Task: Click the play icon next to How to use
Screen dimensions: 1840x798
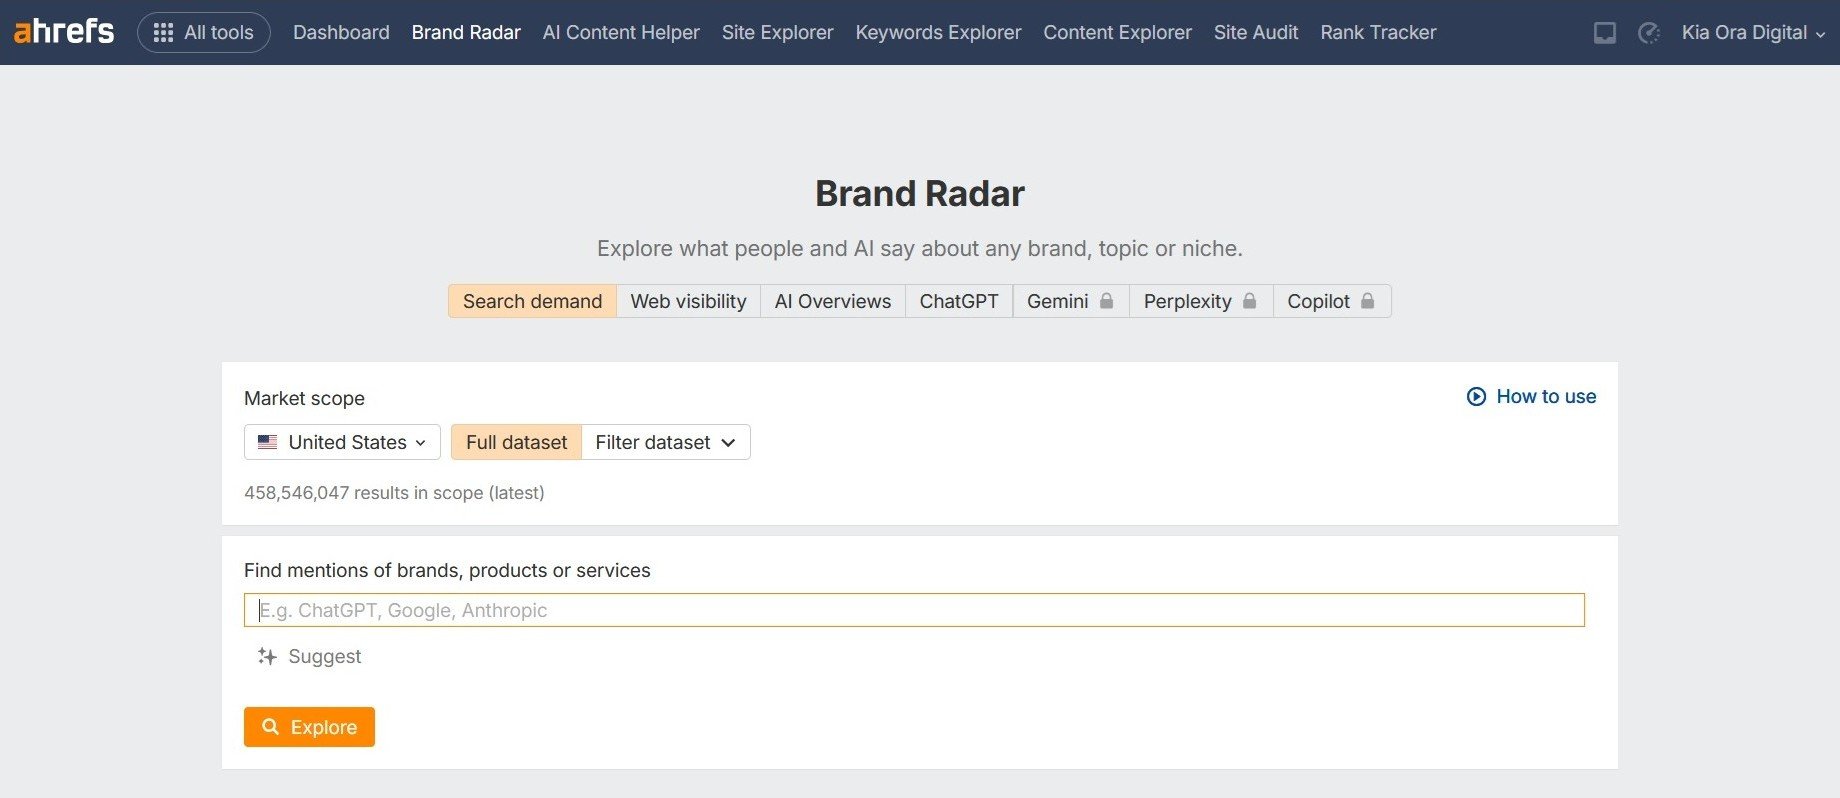Action: point(1476,397)
